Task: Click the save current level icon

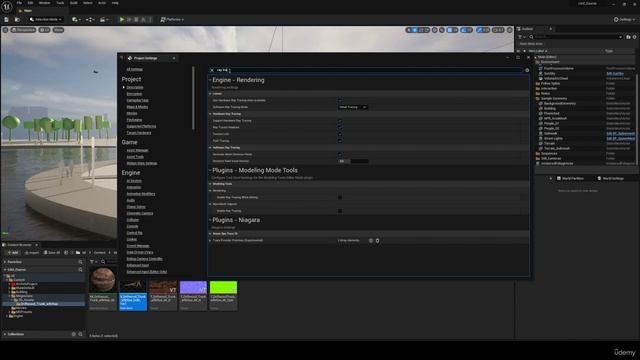Action: tap(7, 20)
